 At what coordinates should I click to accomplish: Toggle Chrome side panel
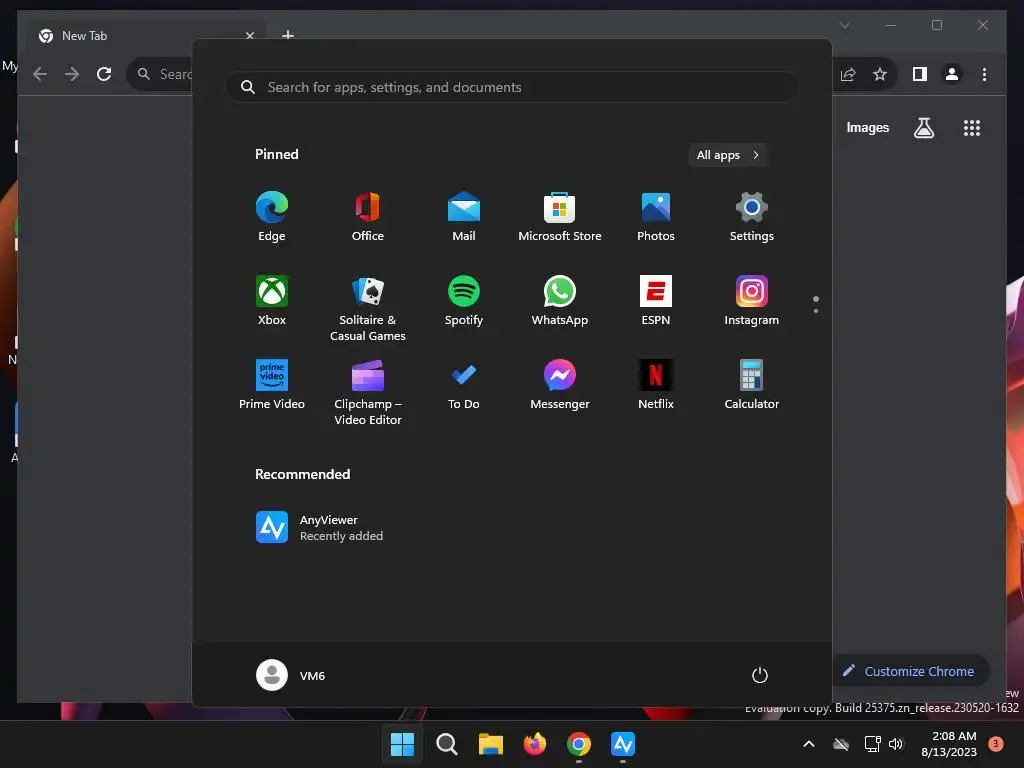pyautogui.click(x=920, y=74)
